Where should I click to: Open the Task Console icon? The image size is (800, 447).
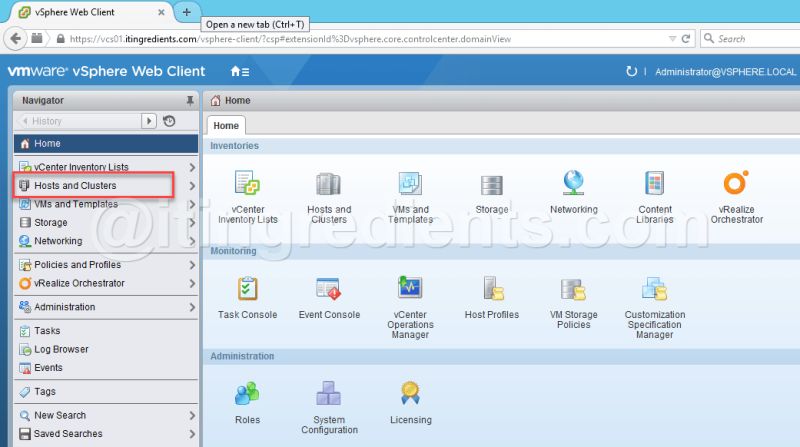[x=247, y=288]
